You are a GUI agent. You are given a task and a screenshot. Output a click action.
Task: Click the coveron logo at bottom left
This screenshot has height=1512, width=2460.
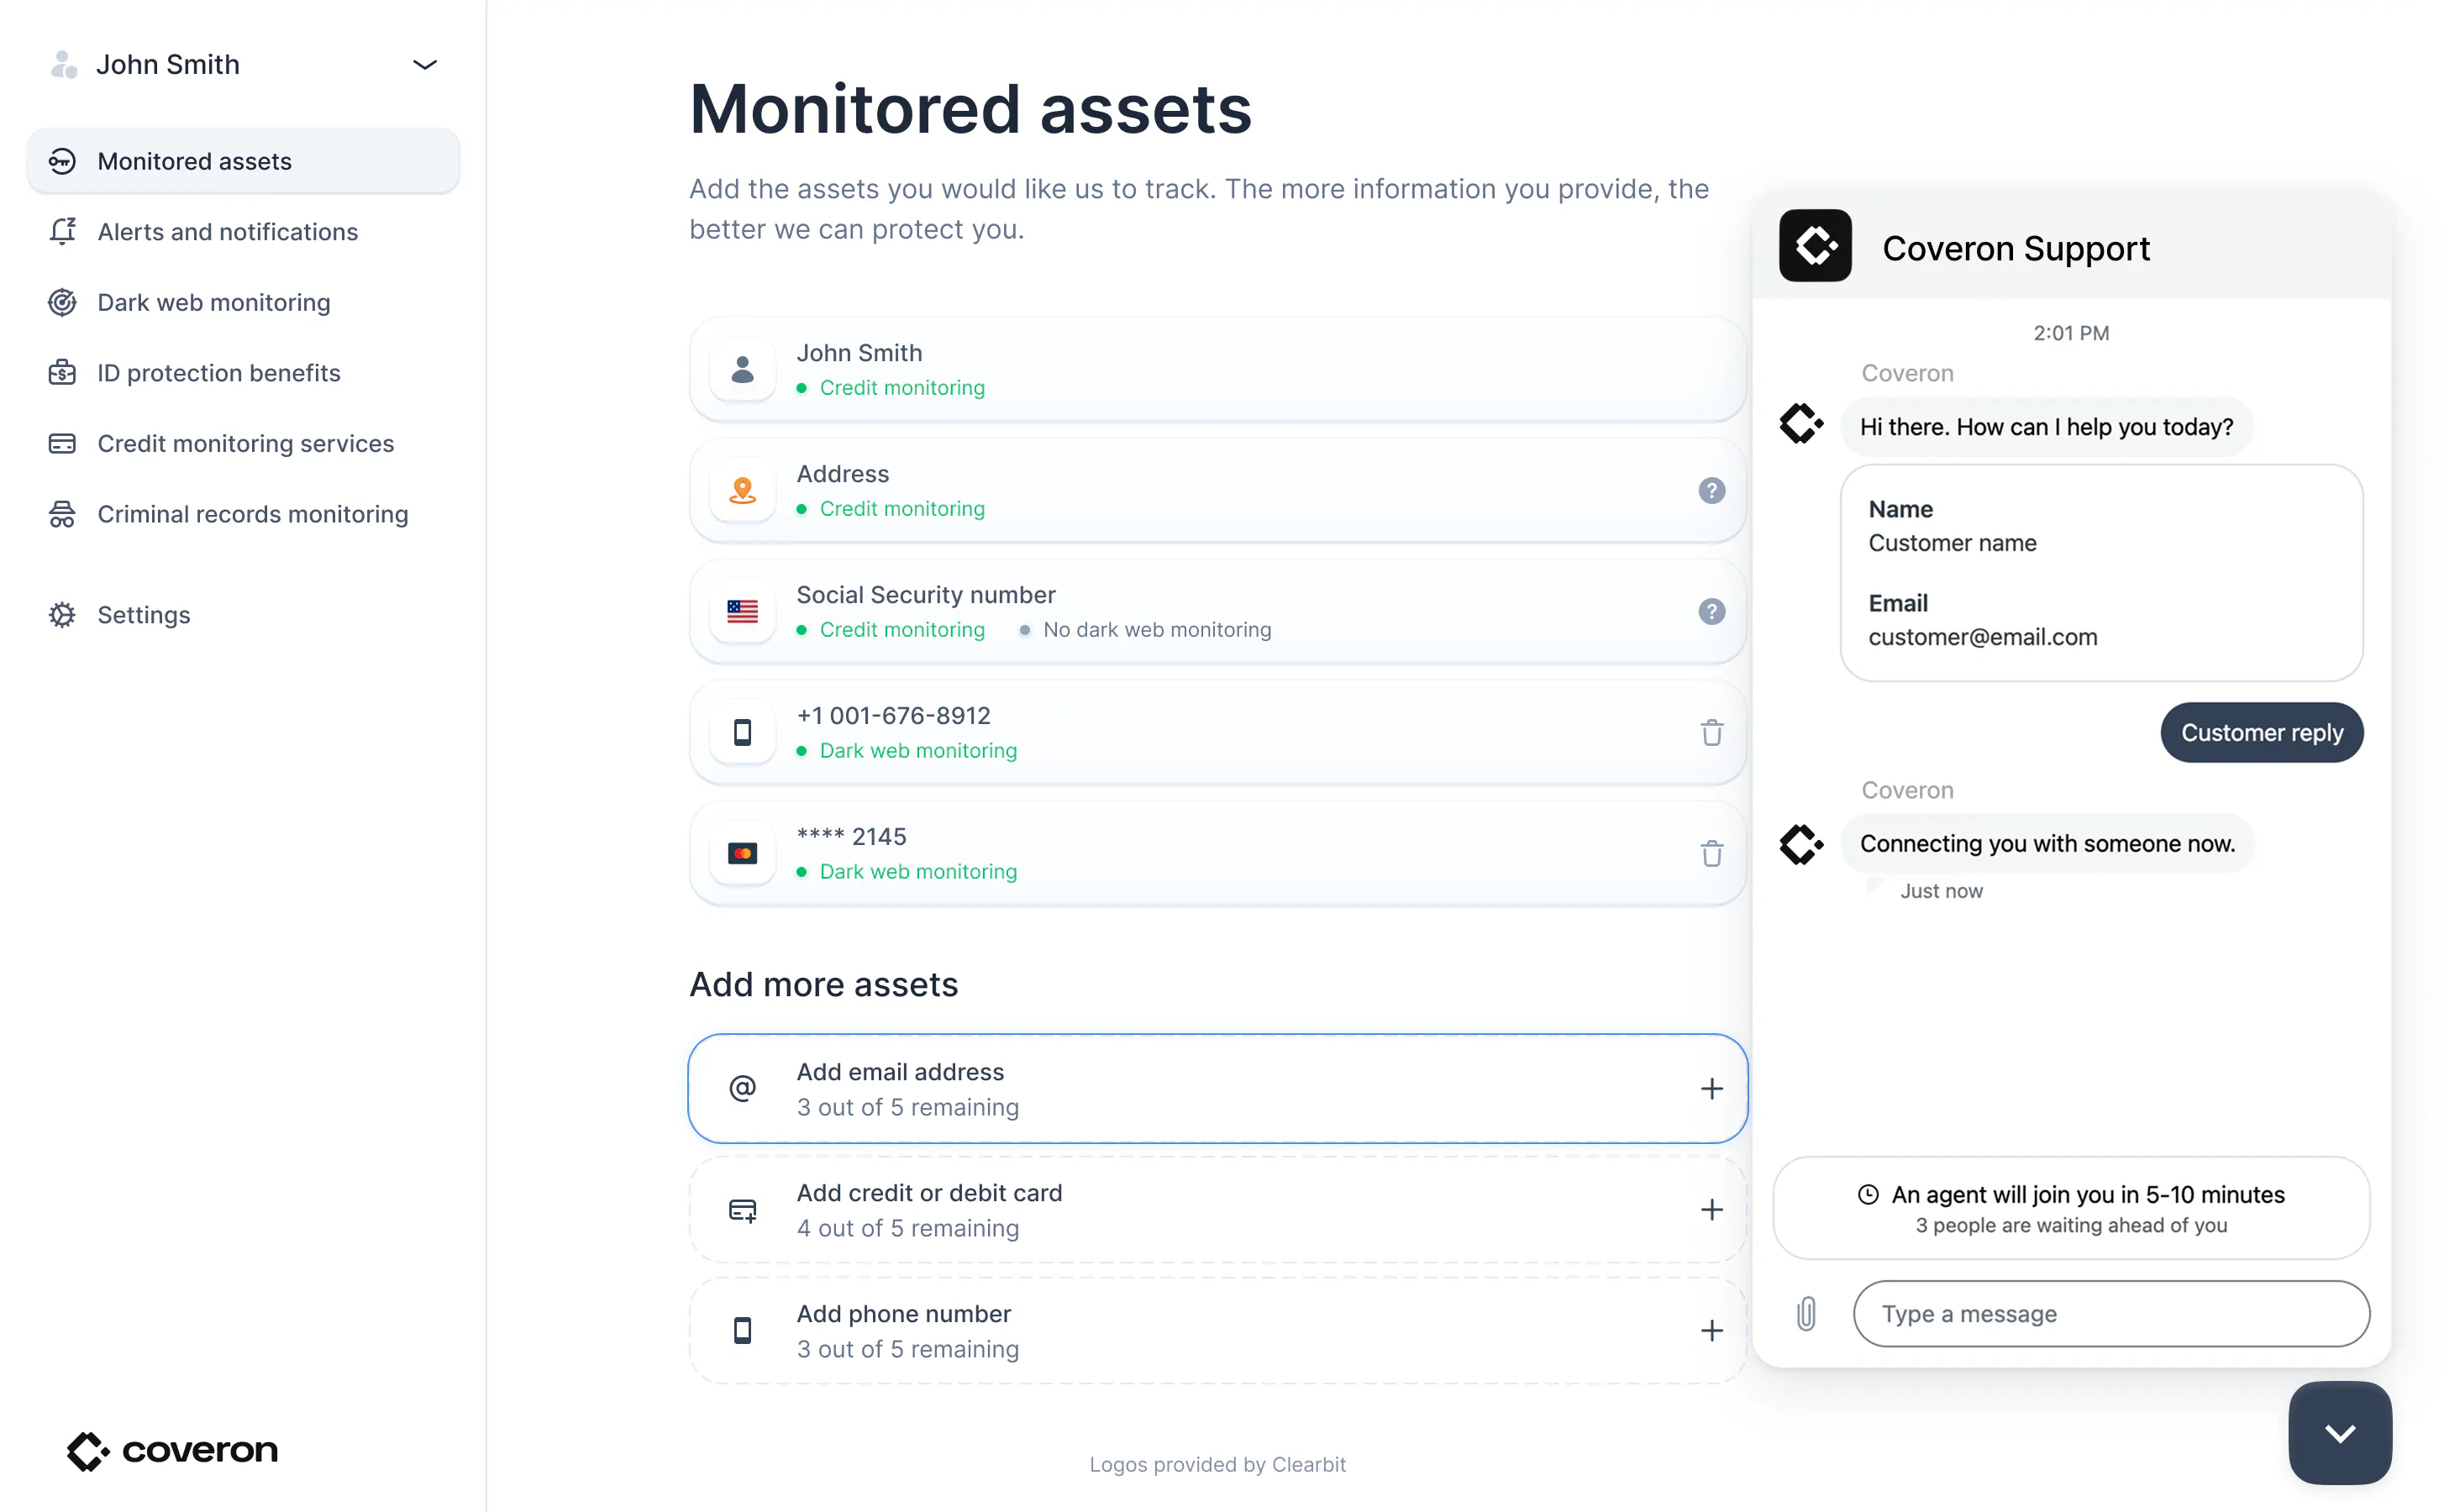[172, 1450]
